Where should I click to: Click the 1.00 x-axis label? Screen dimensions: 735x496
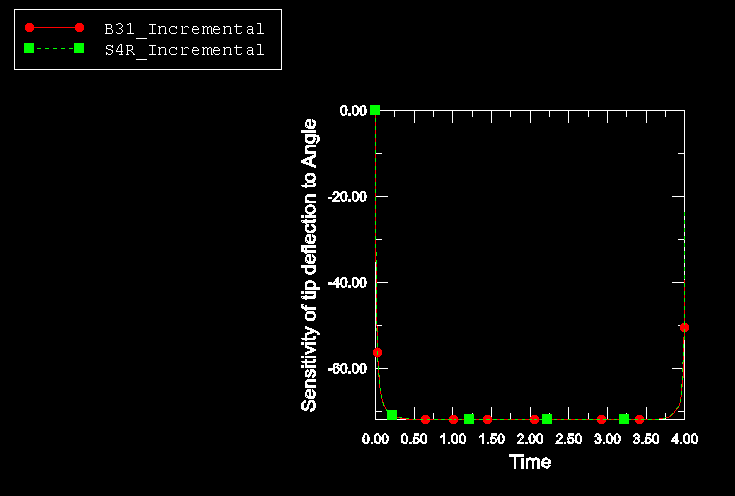coord(453,439)
